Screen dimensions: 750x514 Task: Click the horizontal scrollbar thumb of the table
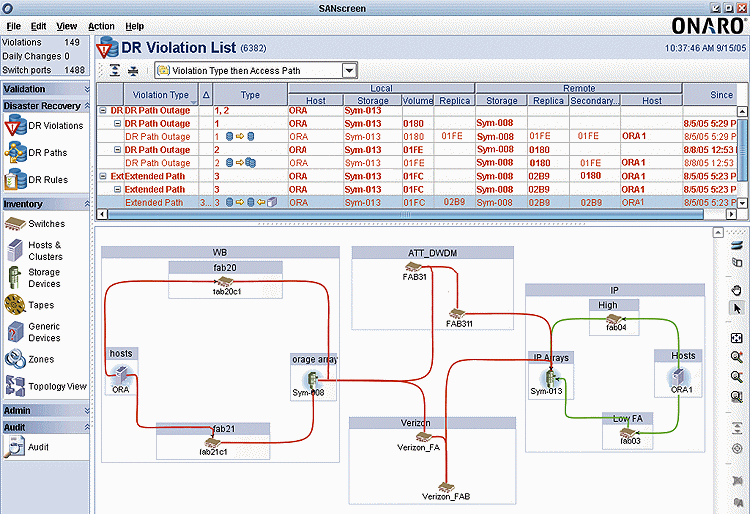406,215
